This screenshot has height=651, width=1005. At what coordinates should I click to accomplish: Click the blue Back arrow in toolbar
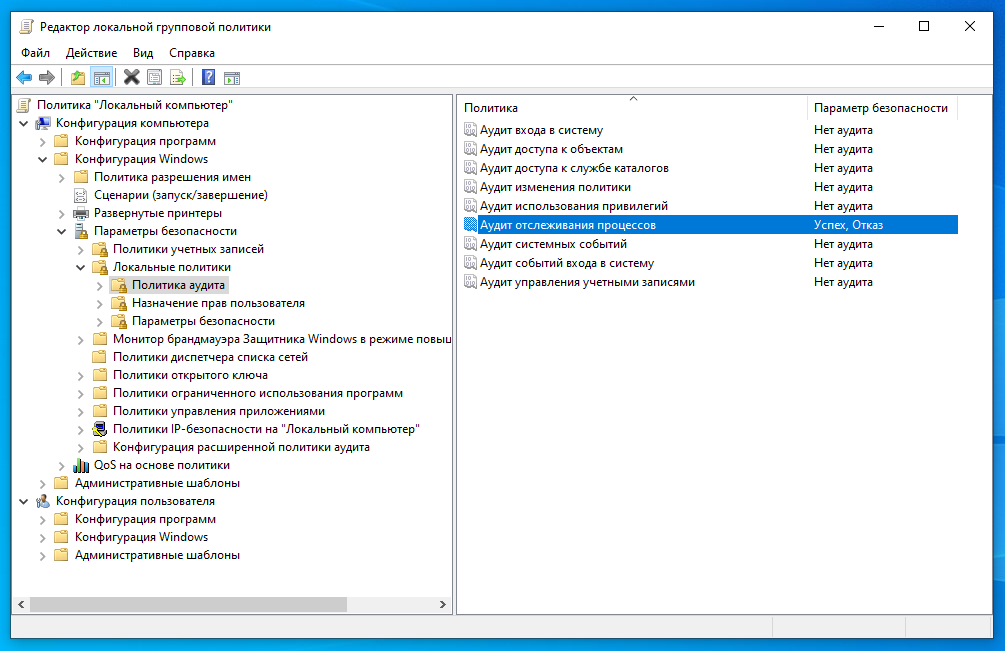point(24,77)
